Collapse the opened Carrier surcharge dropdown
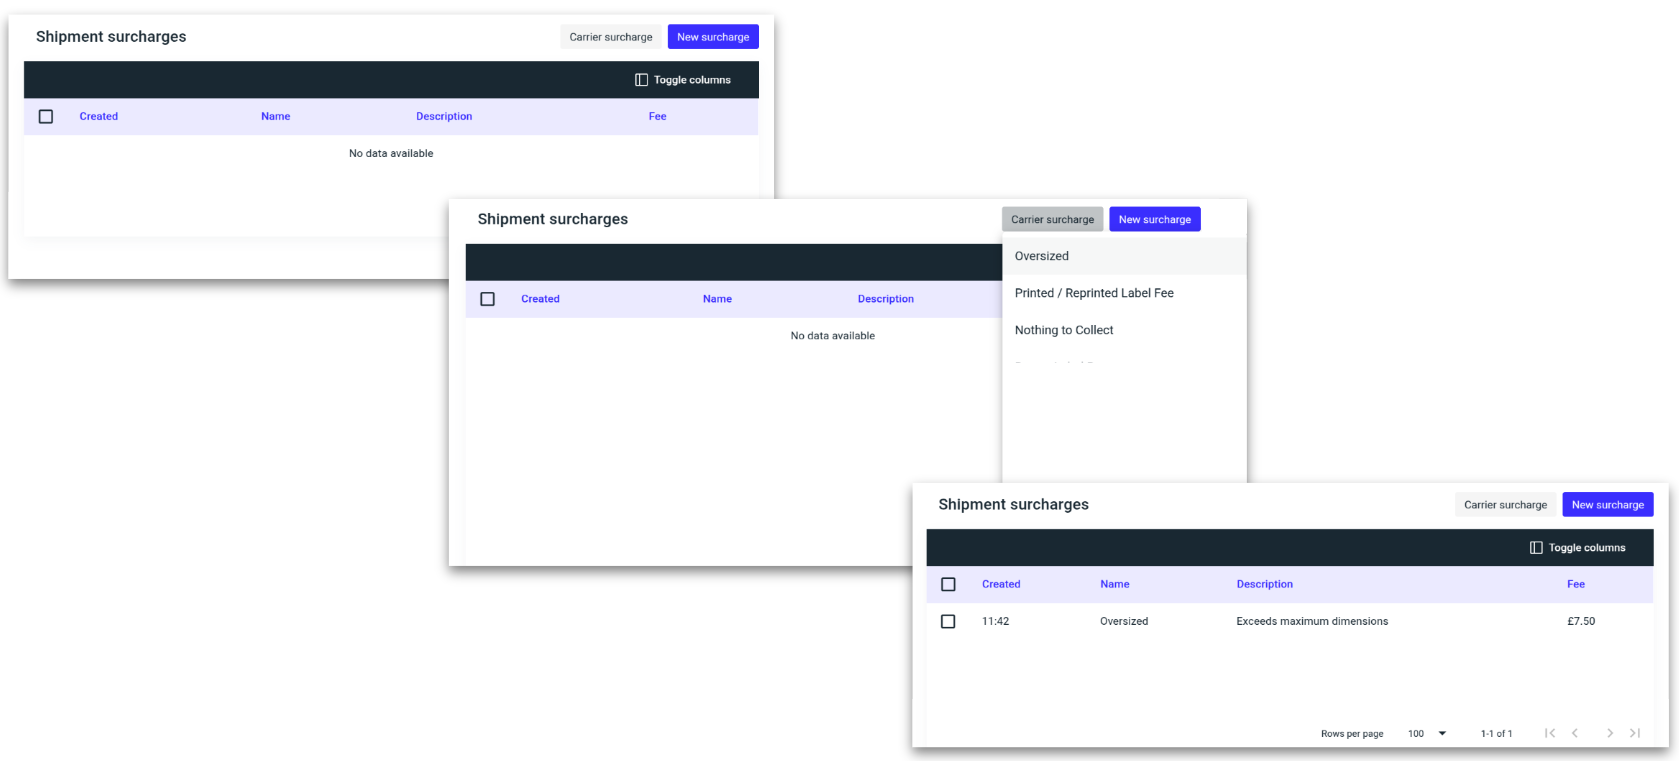The image size is (1679, 761). [x=1052, y=220]
